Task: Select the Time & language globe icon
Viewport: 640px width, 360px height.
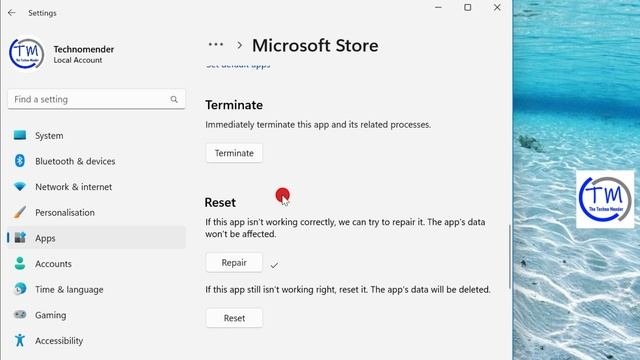Action: click(x=20, y=289)
